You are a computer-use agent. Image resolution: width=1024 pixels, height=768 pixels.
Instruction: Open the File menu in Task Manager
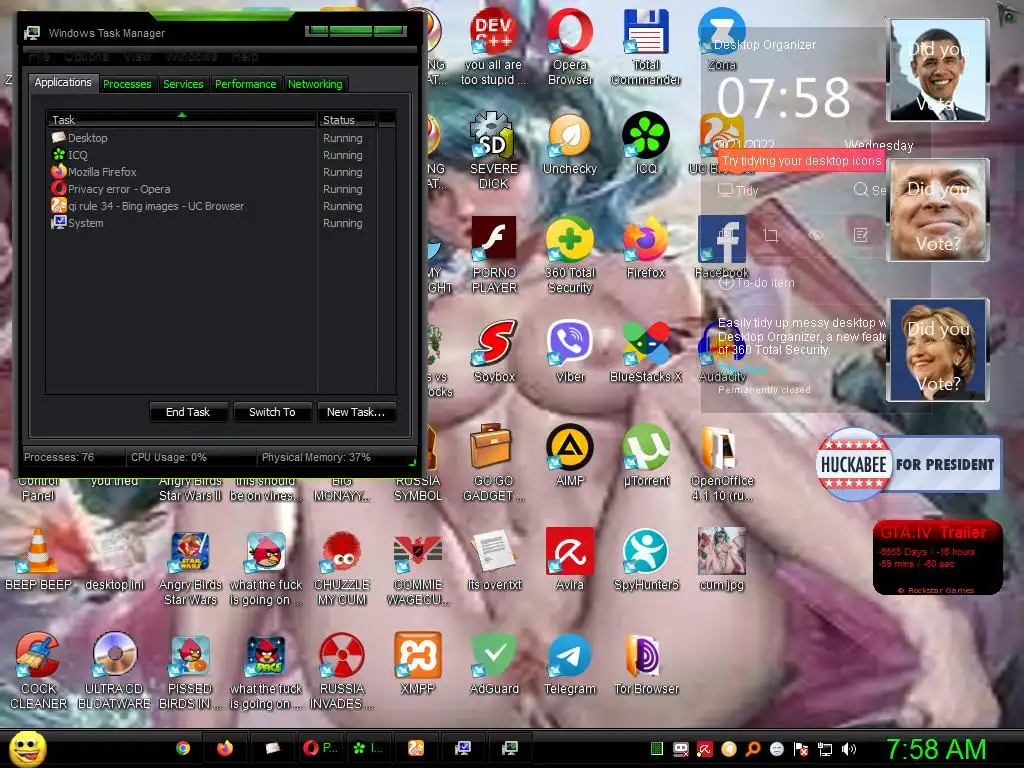click(x=40, y=57)
